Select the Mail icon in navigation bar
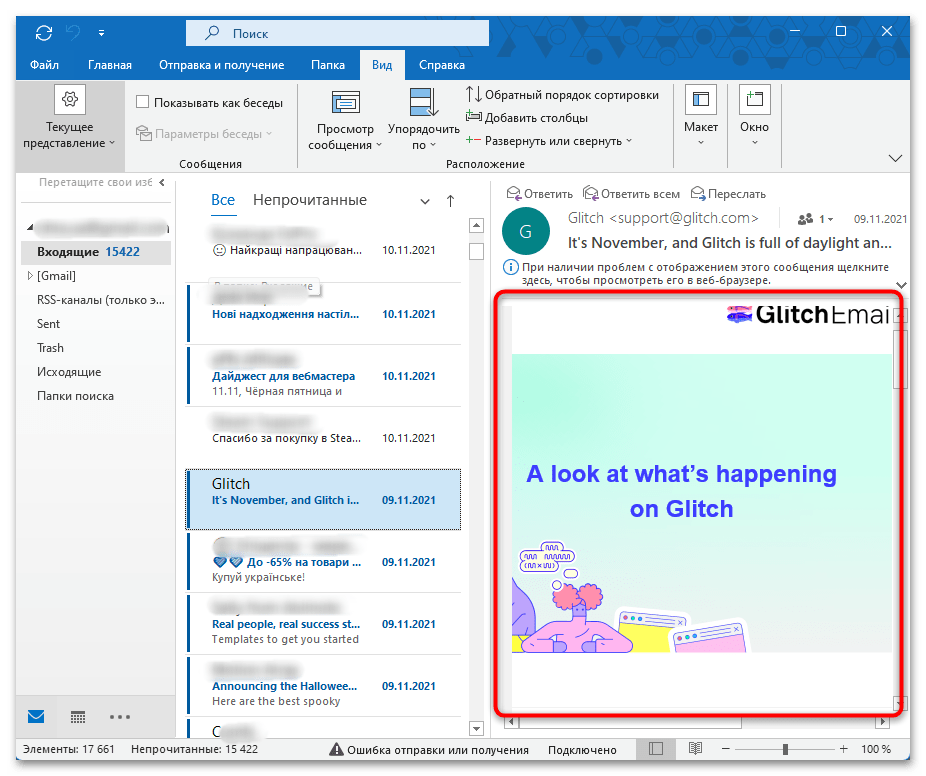This screenshot has height=776, width=926. click(36, 717)
